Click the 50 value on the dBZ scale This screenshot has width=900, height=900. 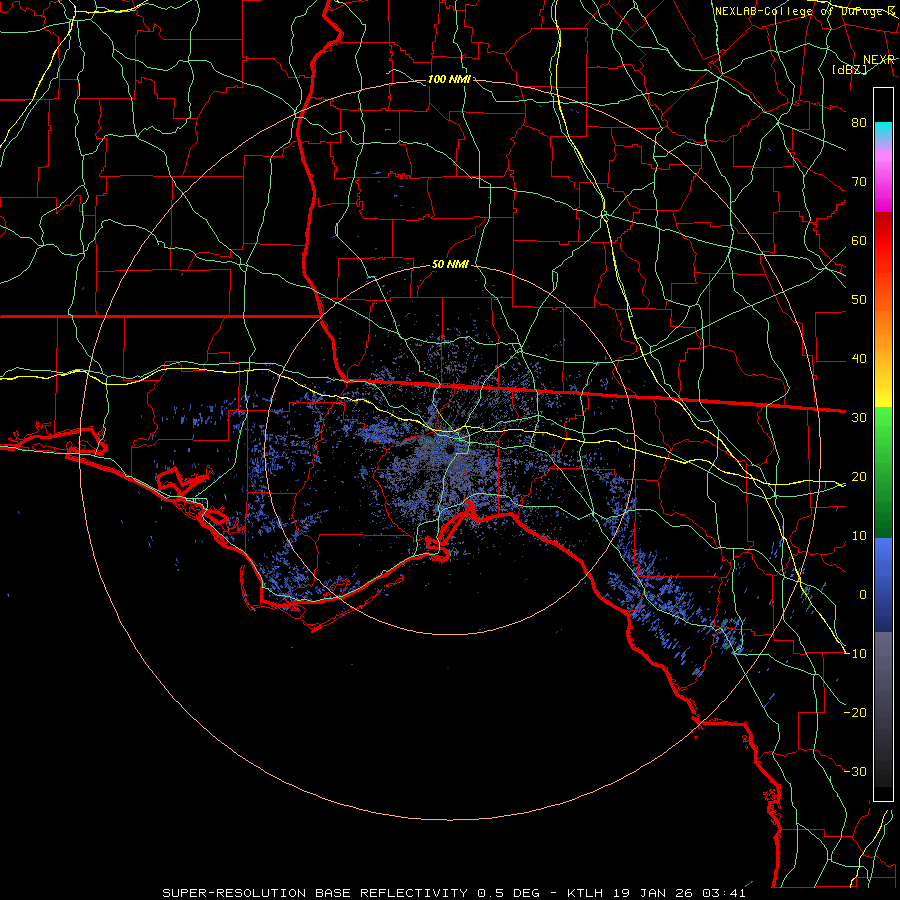859,300
